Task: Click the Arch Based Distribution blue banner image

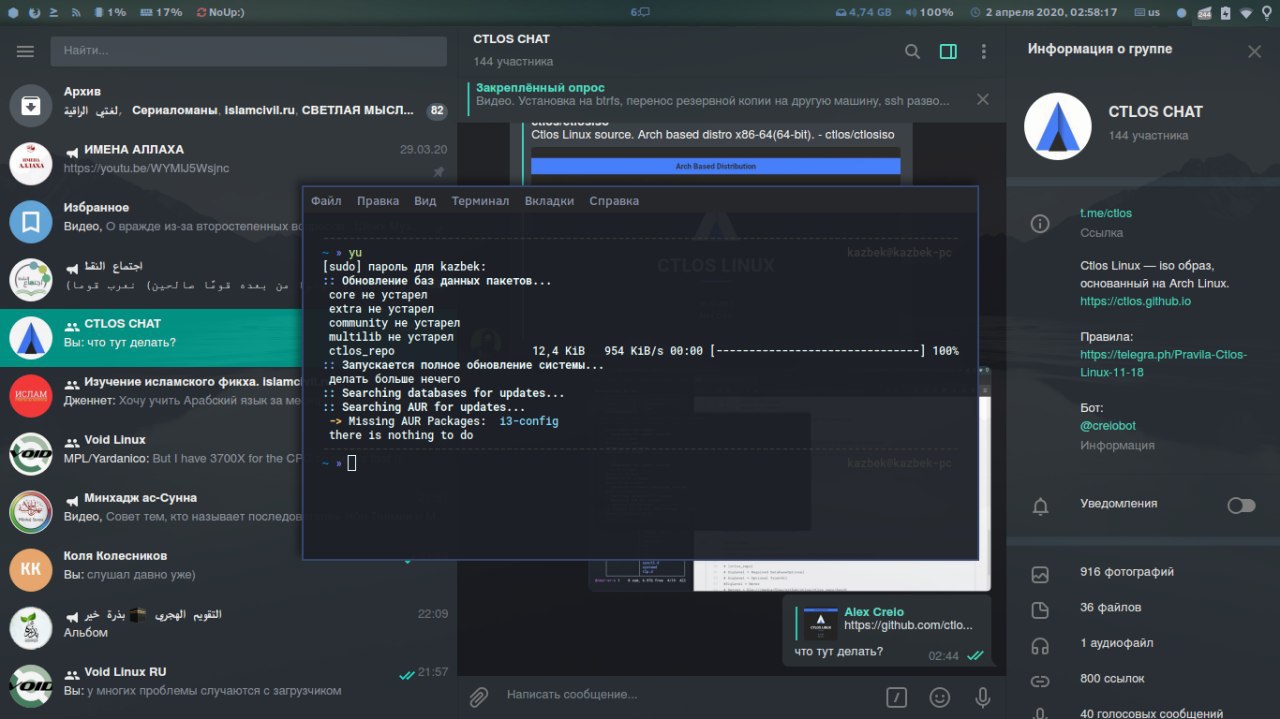Action: point(715,166)
